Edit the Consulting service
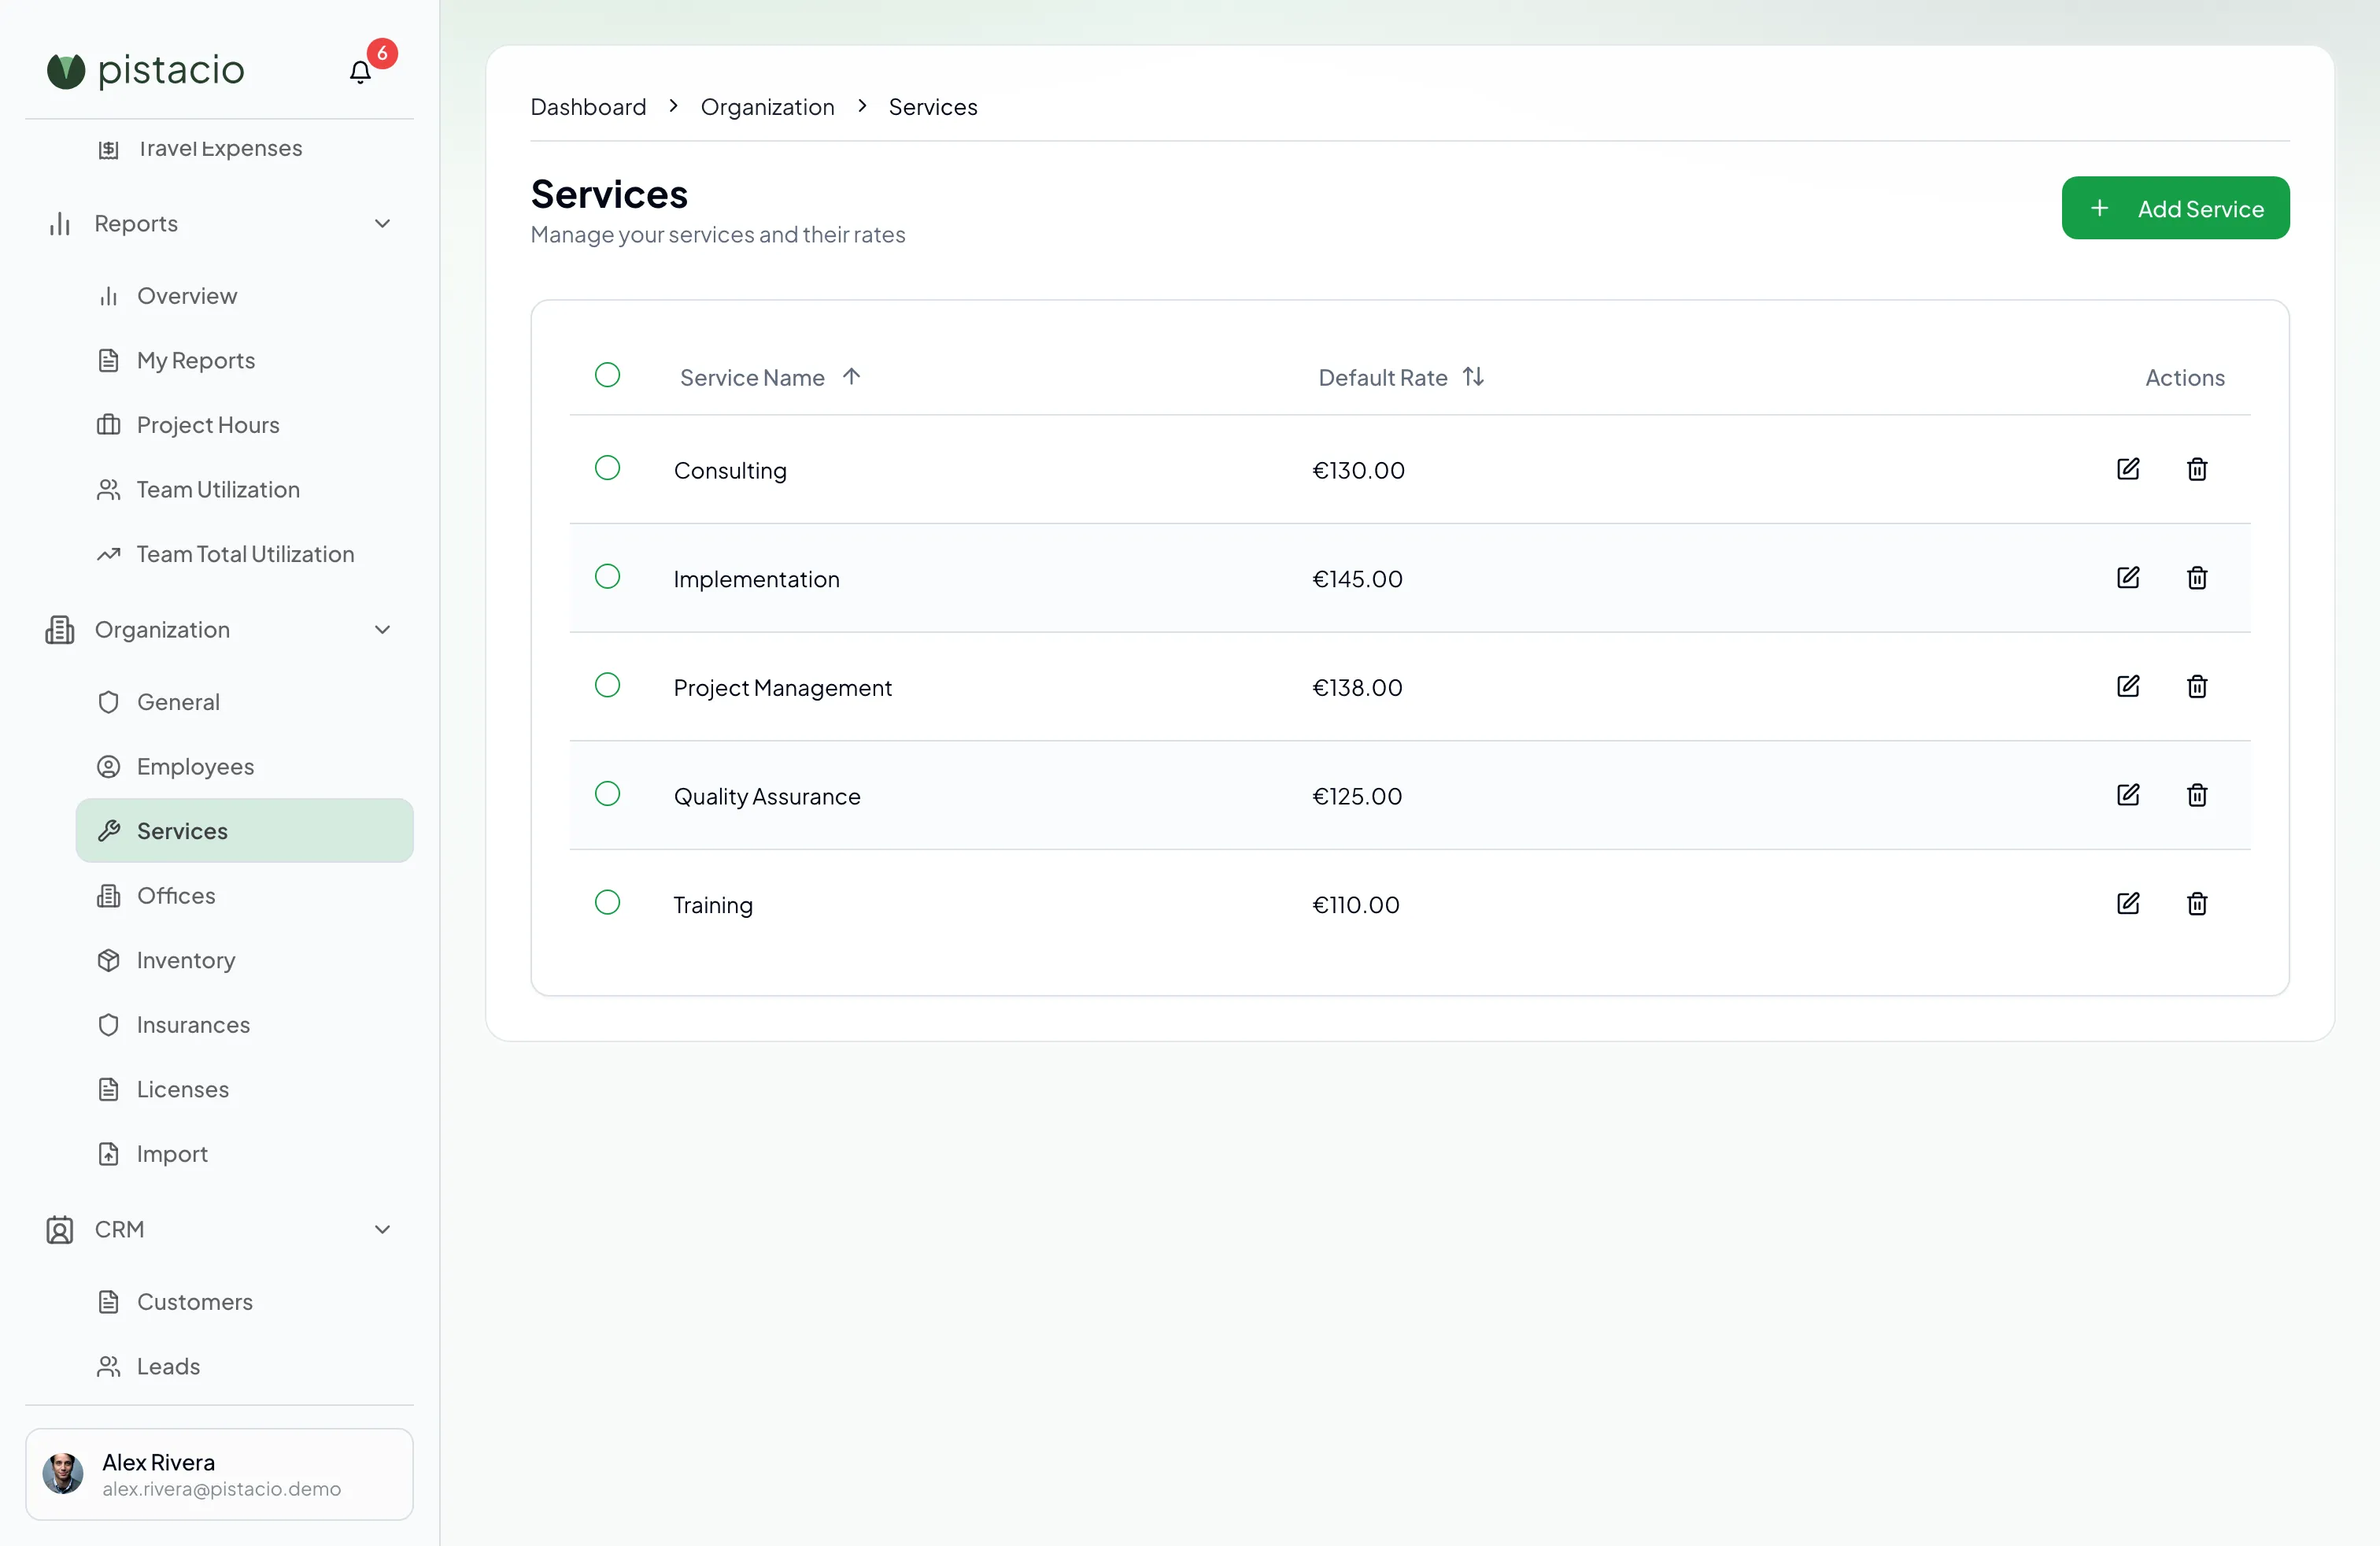Image resolution: width=2380 pixels, height=1546 pixels. pyautogui.click(x=2128, y=469)
